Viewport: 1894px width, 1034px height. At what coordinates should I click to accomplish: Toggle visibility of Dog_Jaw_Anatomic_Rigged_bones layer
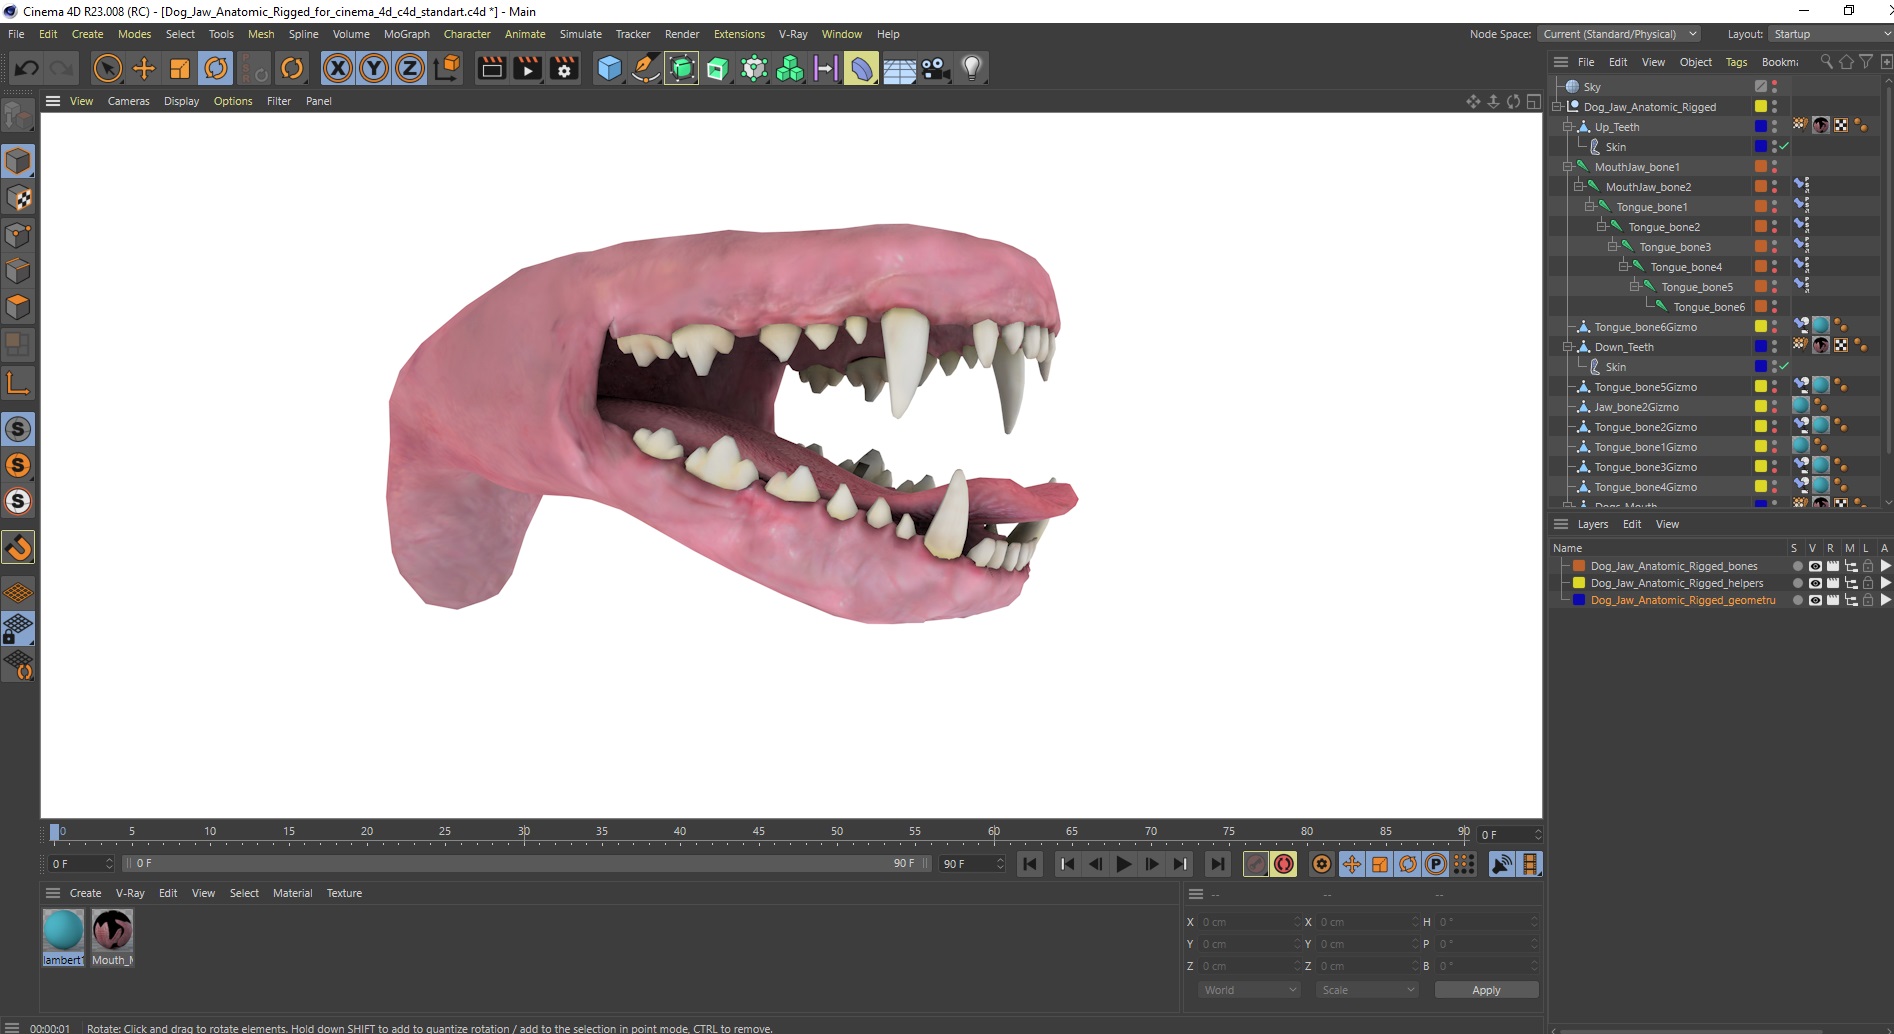(1815, 566)
